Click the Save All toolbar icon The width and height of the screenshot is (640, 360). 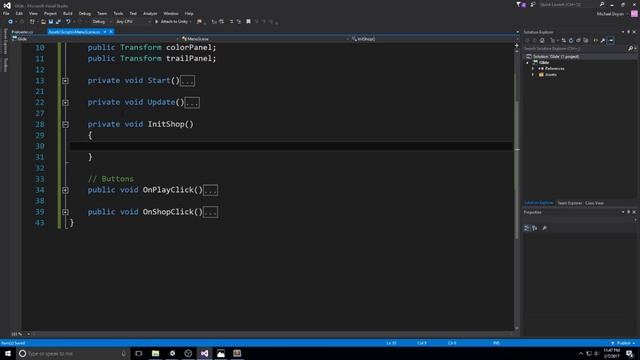coord(58,22)
